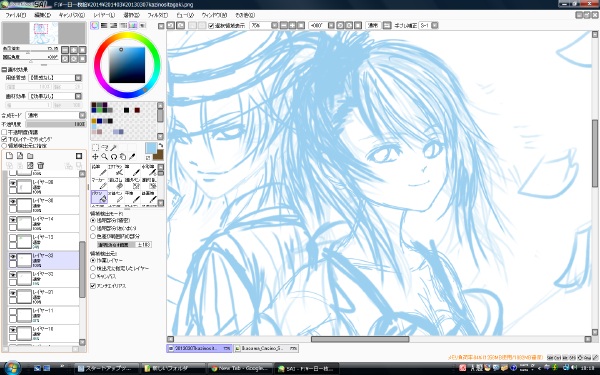Select the lasso selection tool
Viewport: 600px width, 375px height.
click(104, 147)
